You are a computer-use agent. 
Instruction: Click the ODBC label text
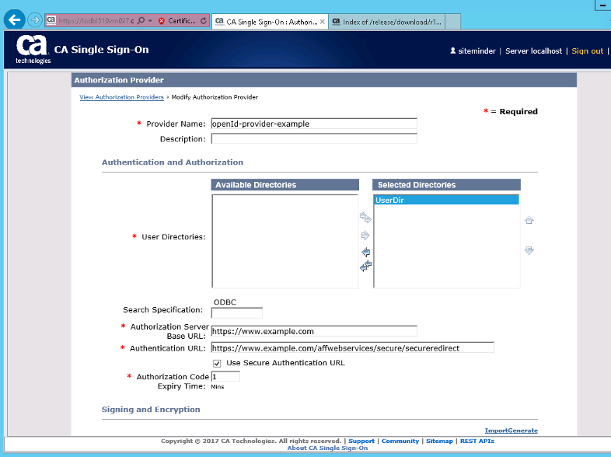[225, 302]
